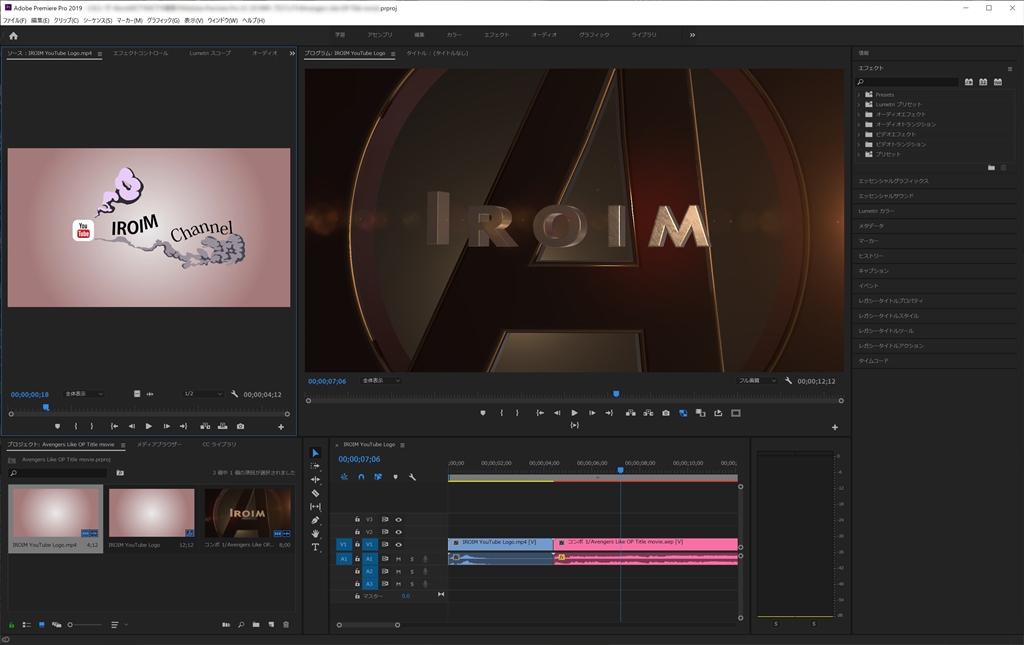
Task: Click the Export Frame camera icon in Program monitor
Action: 666,412
